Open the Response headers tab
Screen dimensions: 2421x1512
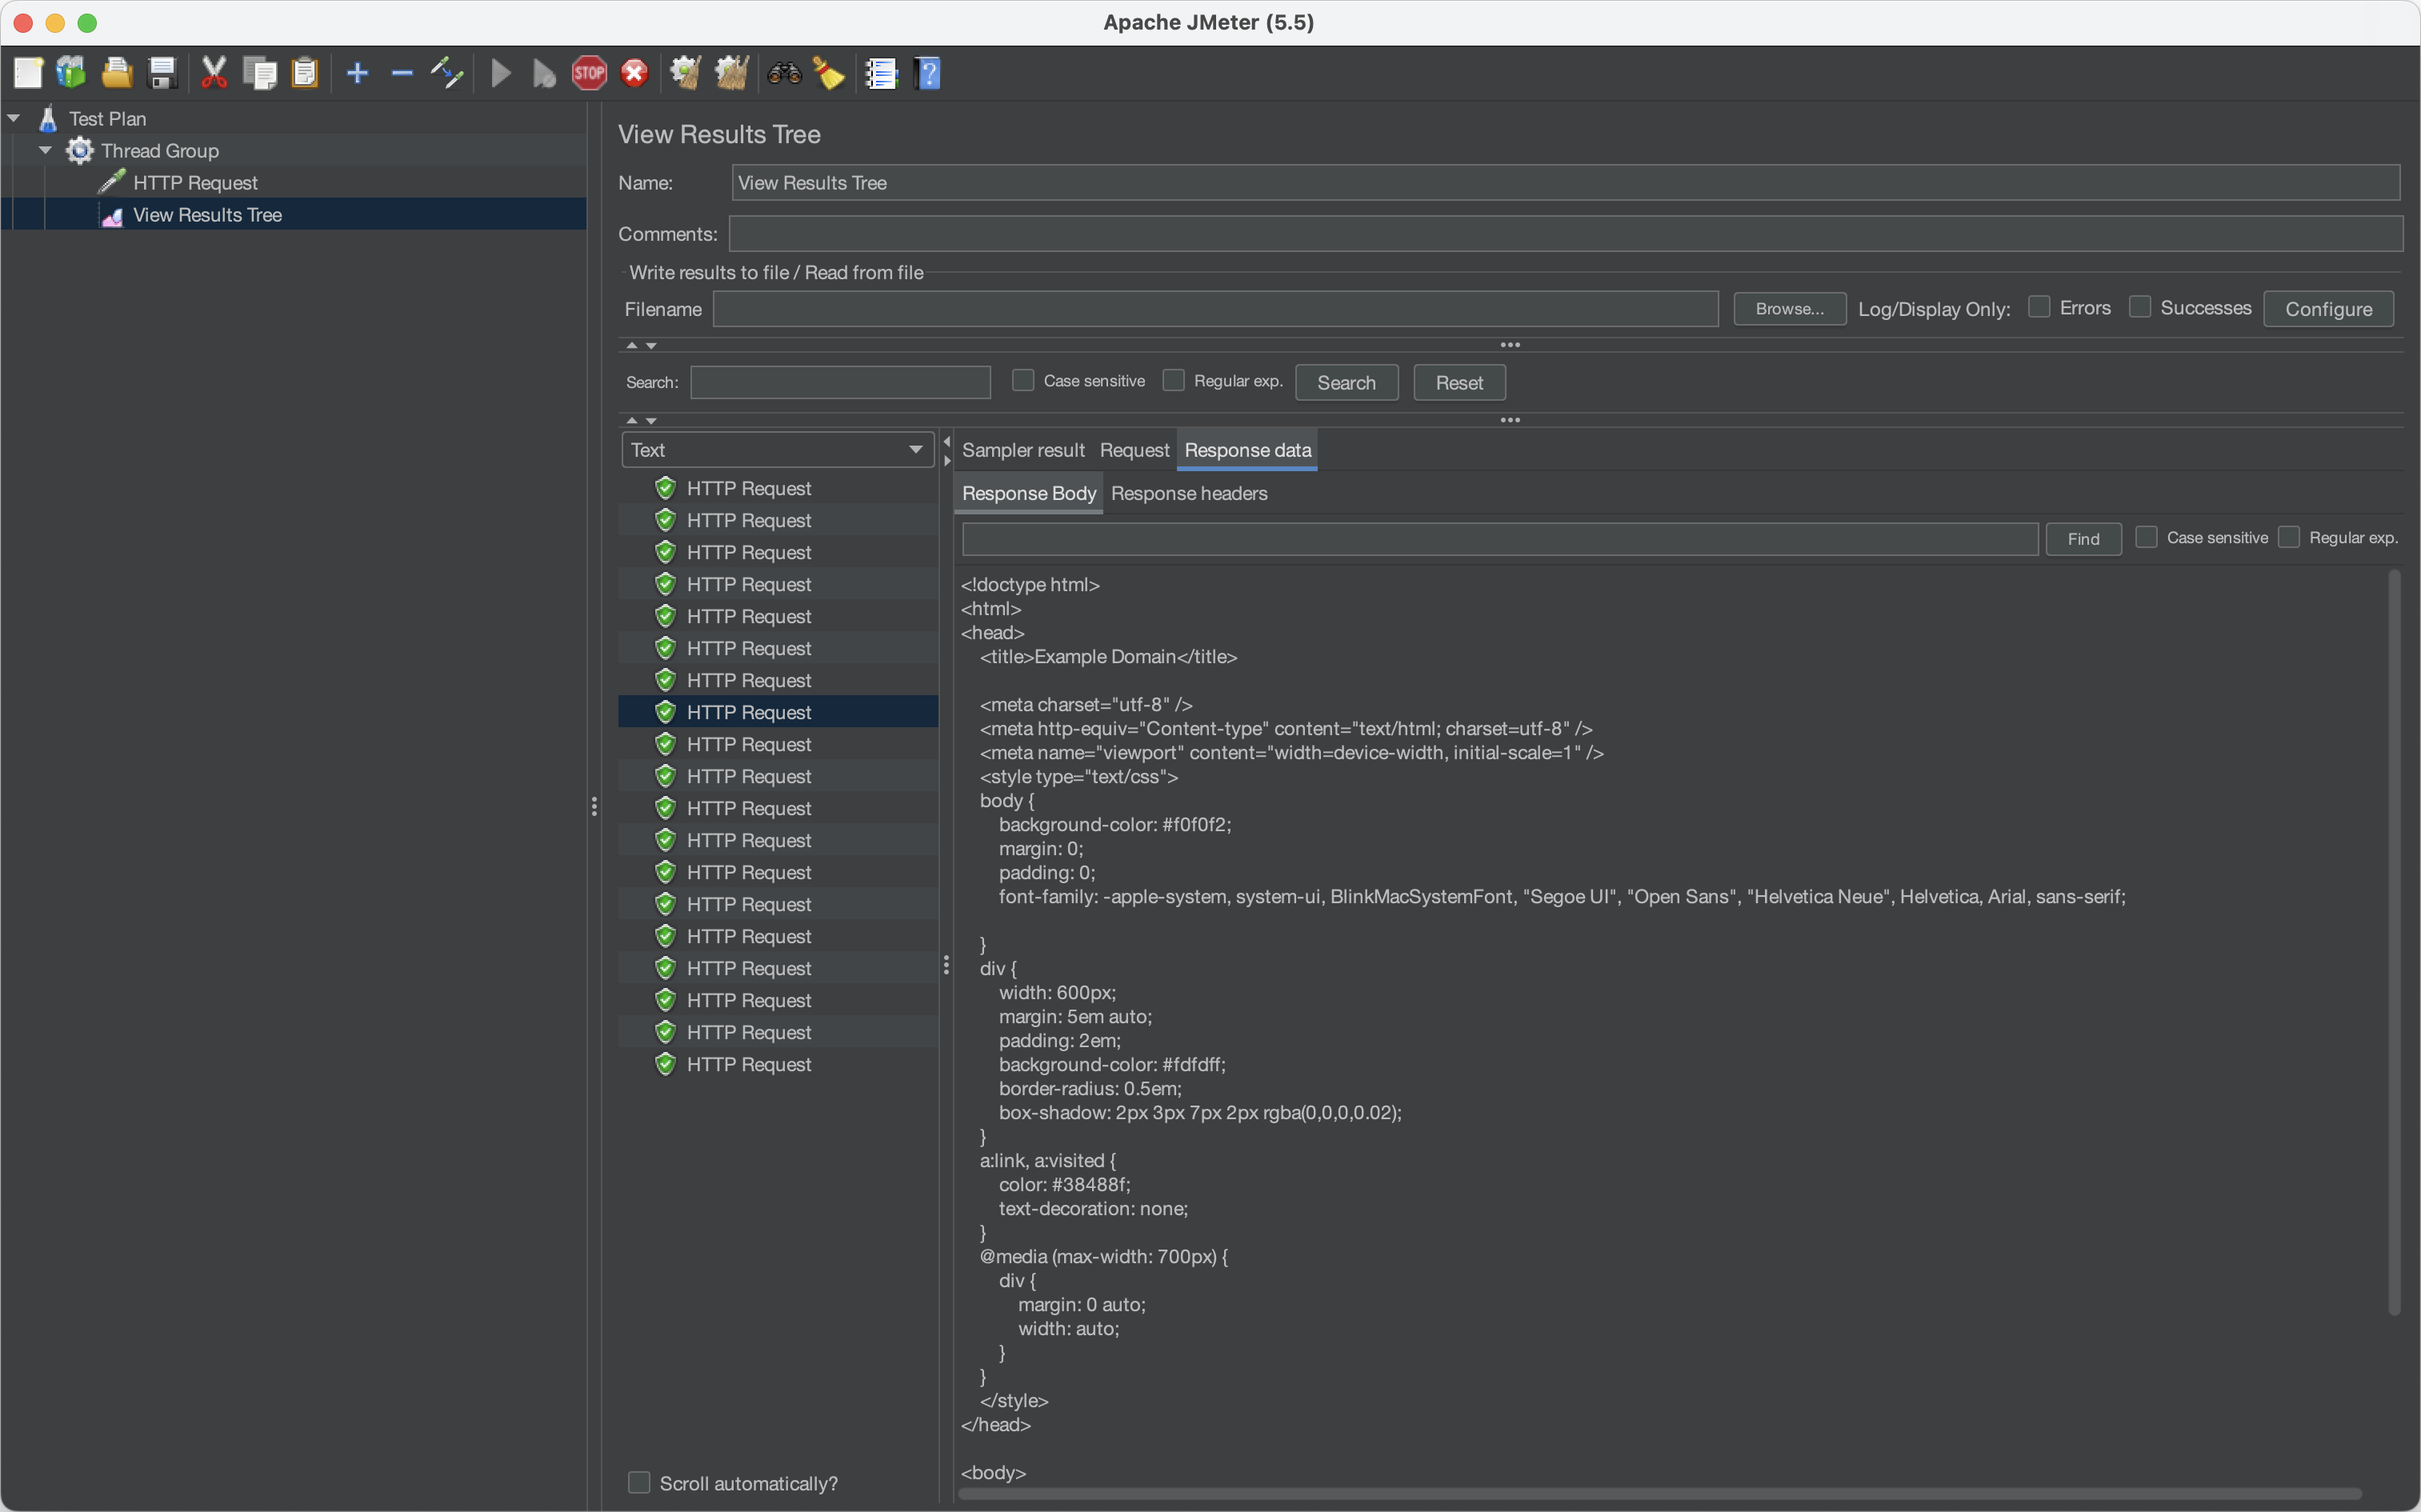[x=1188, y=493]
